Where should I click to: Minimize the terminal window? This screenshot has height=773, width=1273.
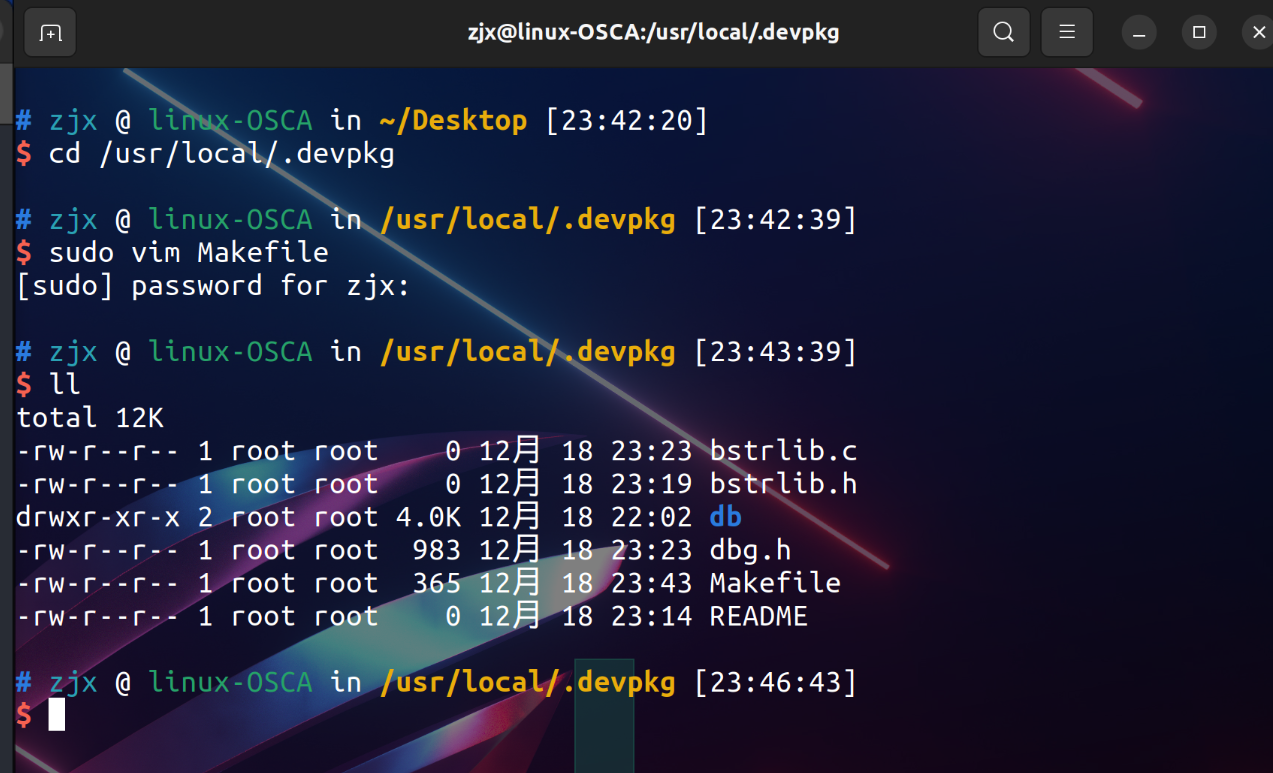(x=1139, y=33)
